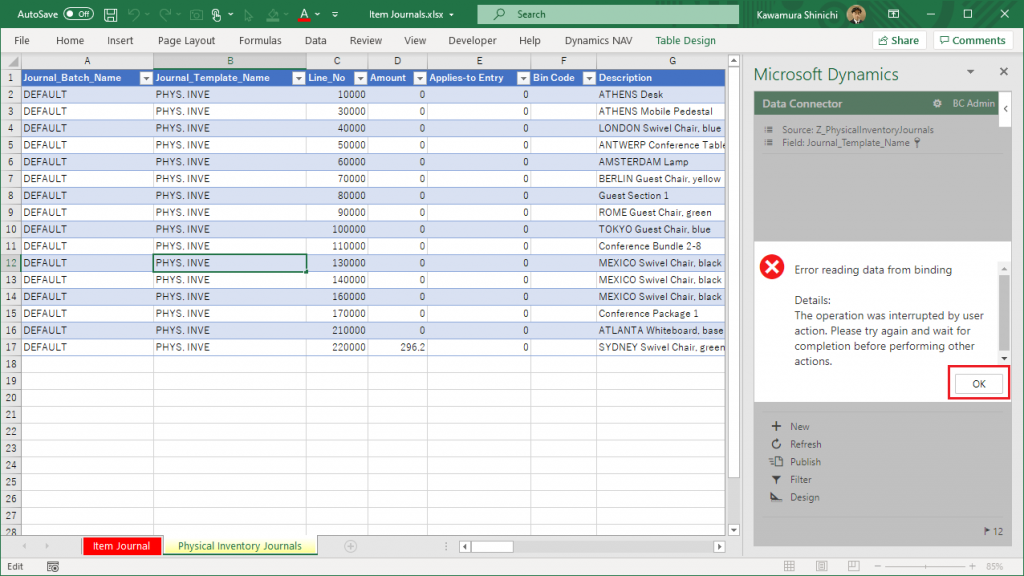The width and height of the screenshot is (1024, 576).
Task: Click the worksheet vertical scrollbar down arrow
Action: point(733,530)
